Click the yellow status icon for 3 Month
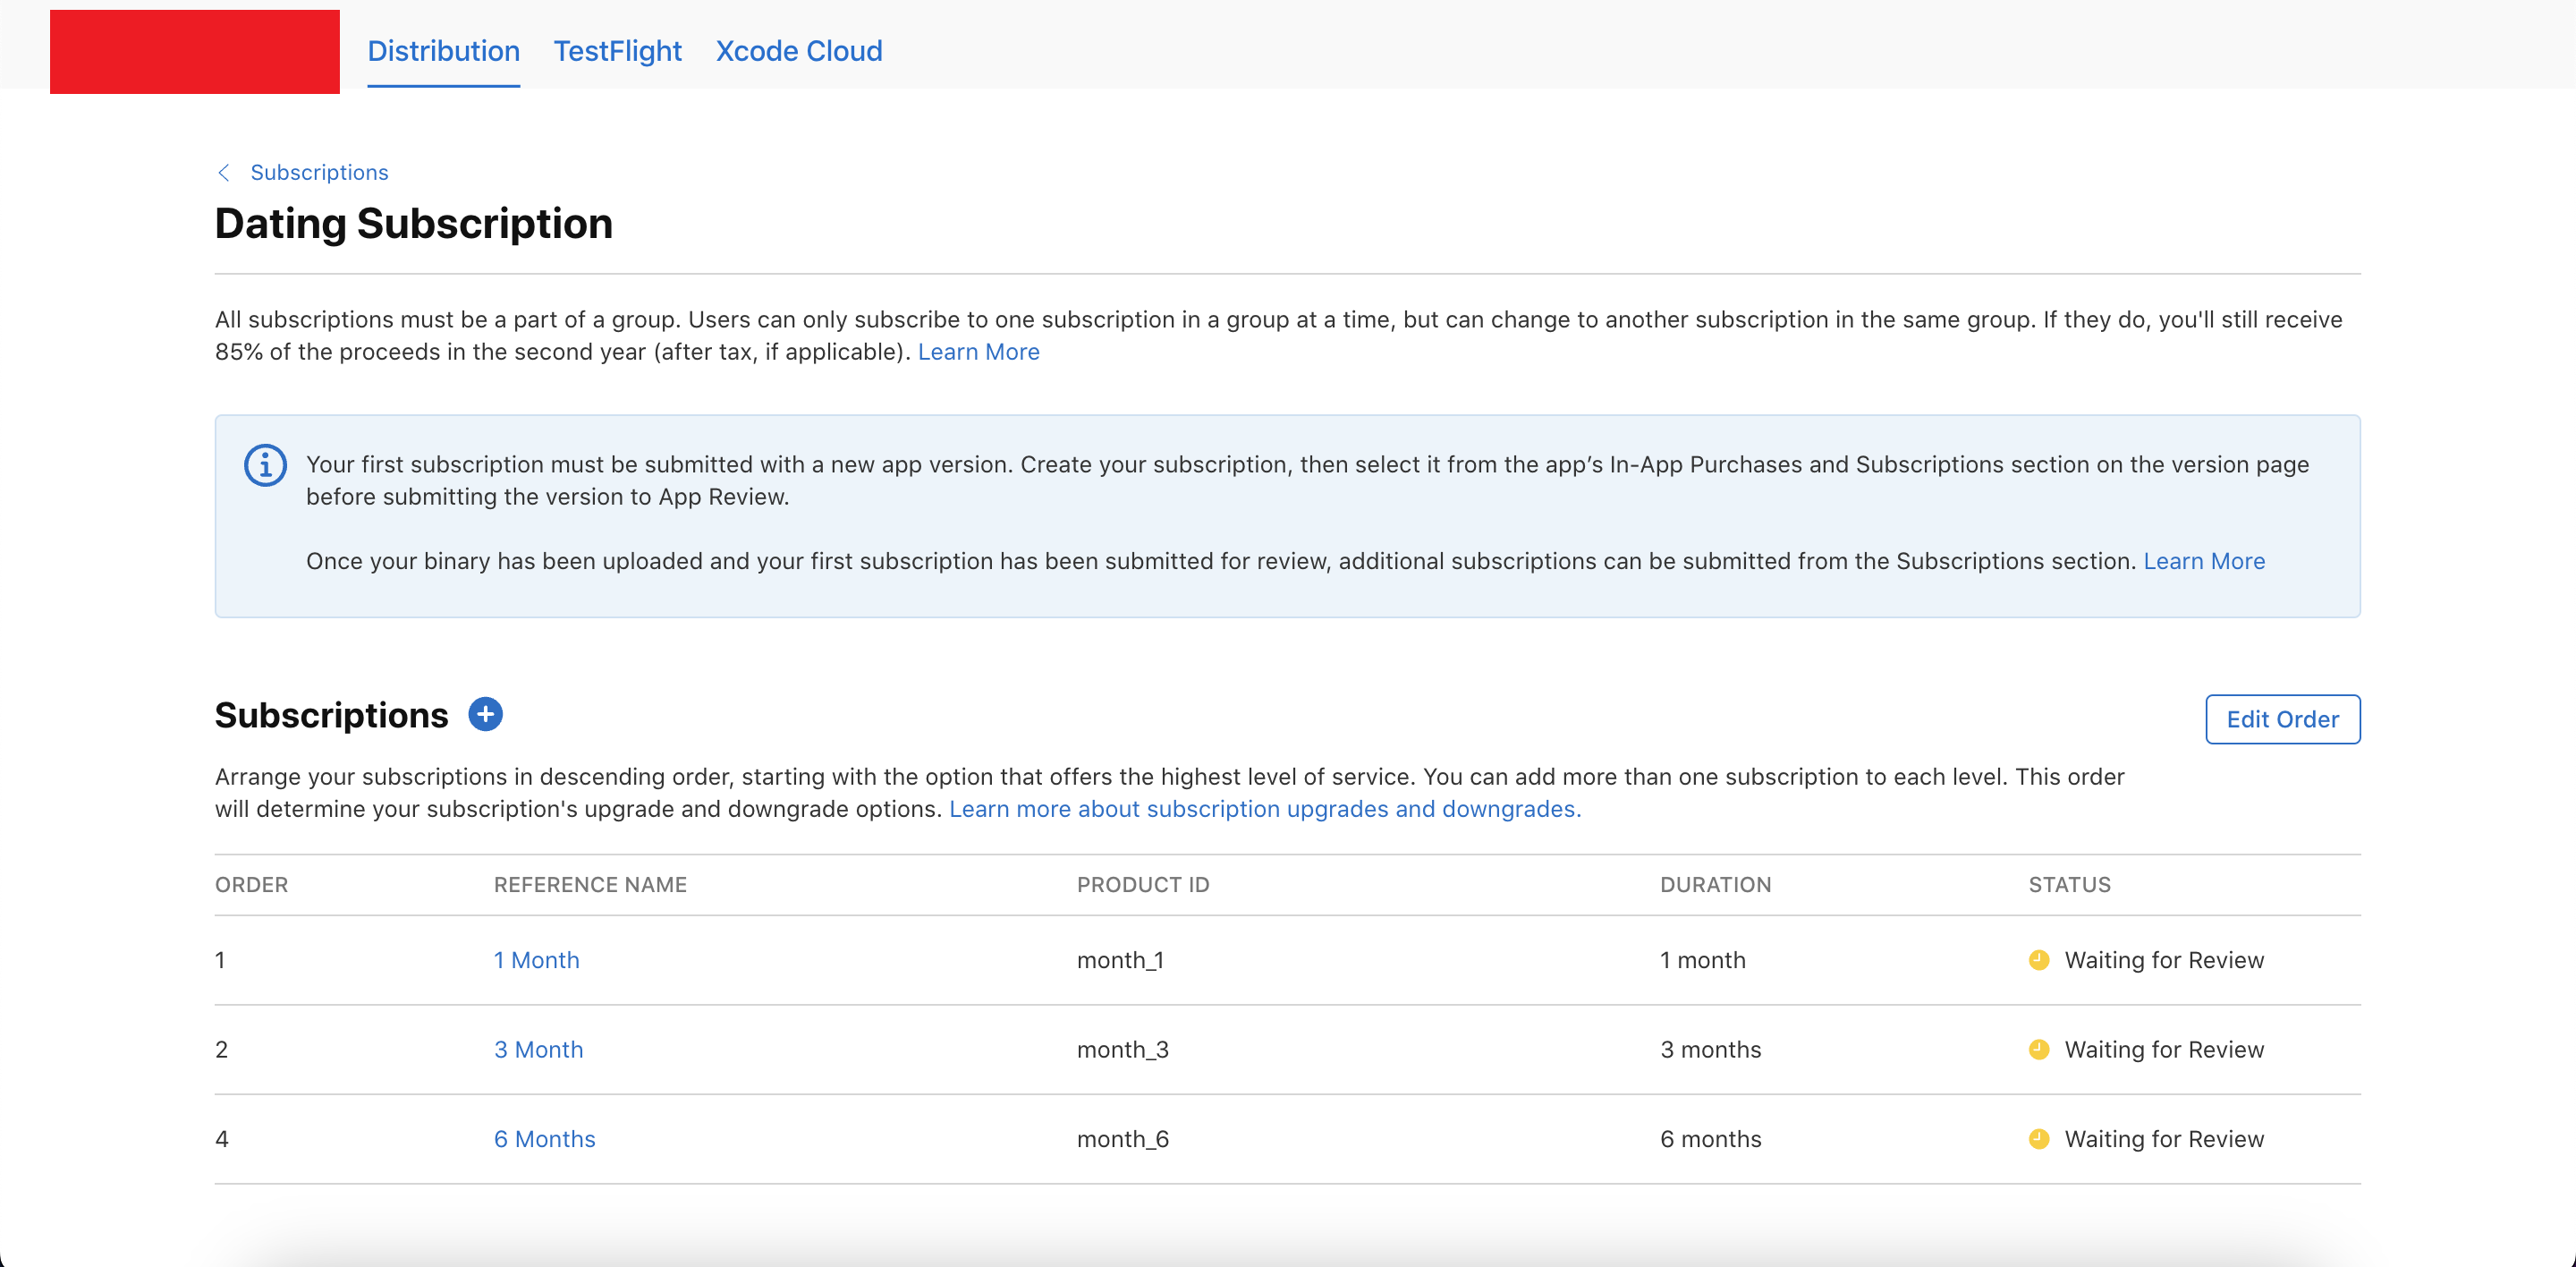The width and height of the screenshot is (2576, 1267). (x=2039, y=1050)
